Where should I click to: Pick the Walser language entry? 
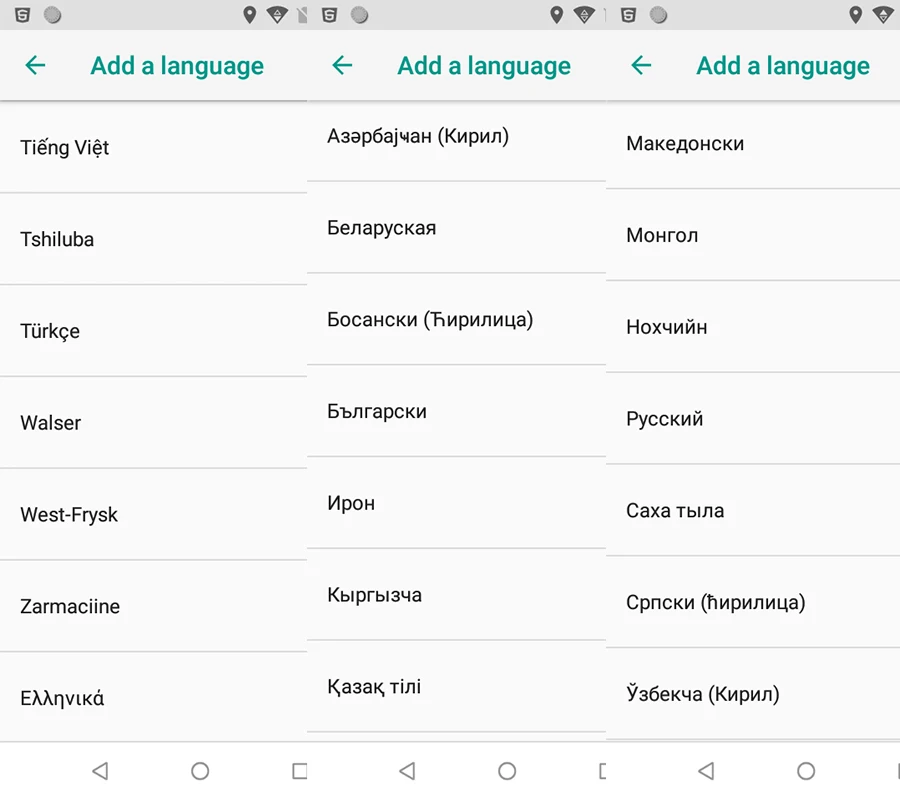tap(153, 423)
